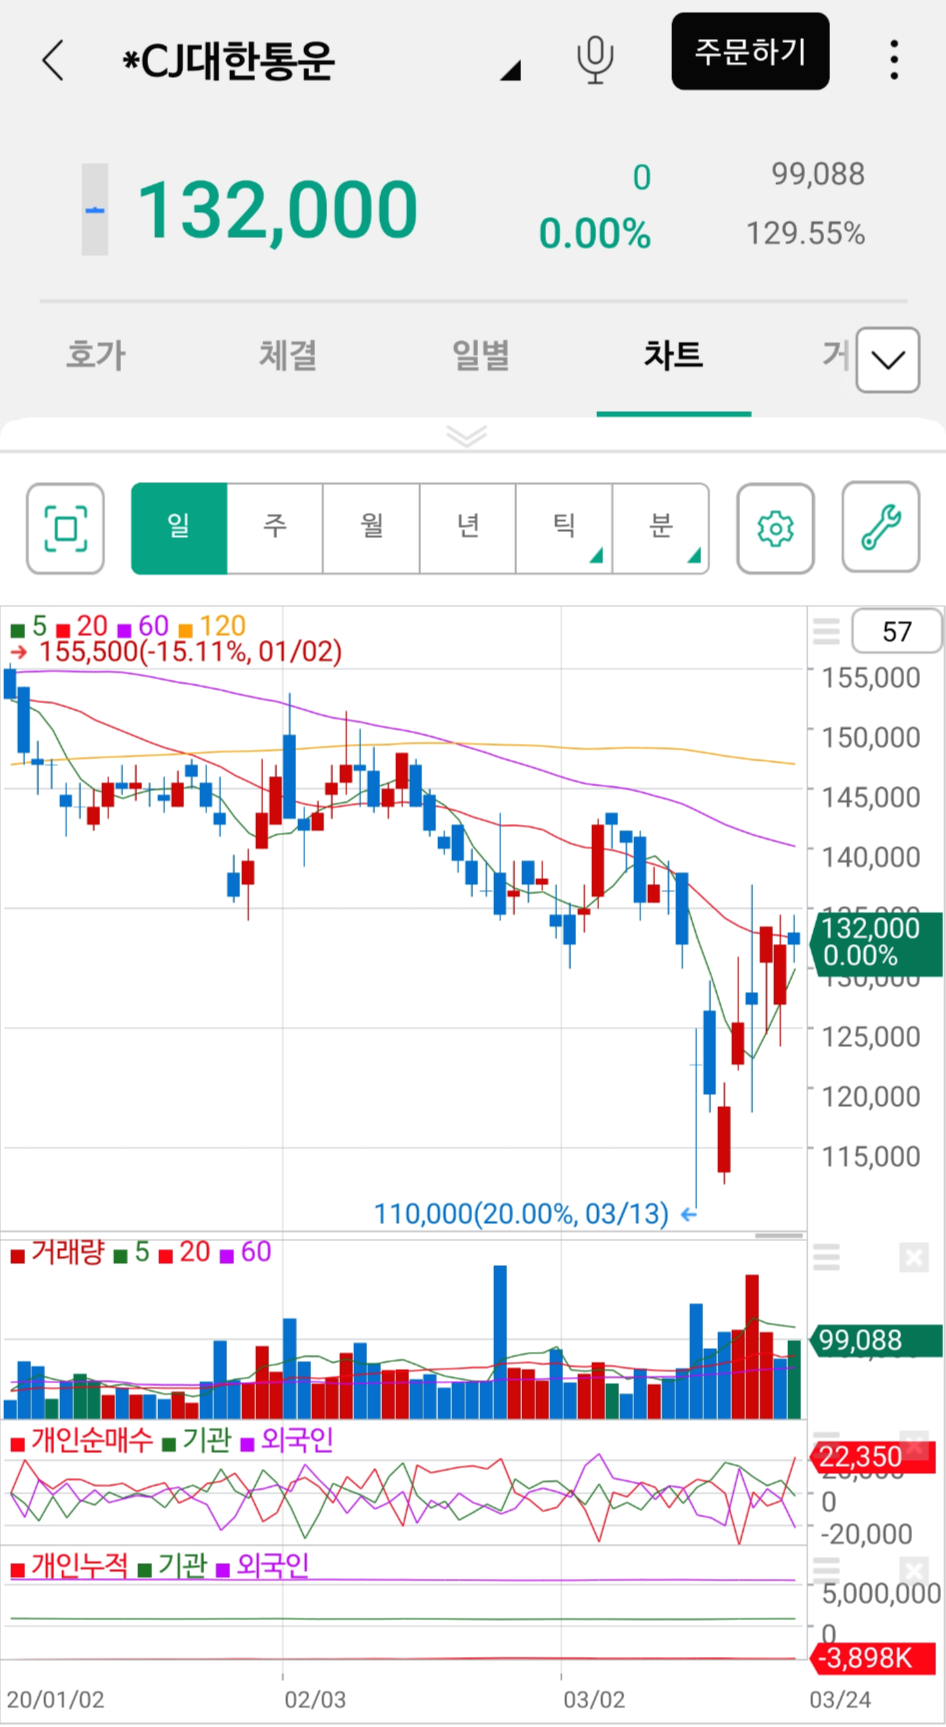Switch to the 호가 tab
The height and width of the screenshot is (1727, 946).
96,355
